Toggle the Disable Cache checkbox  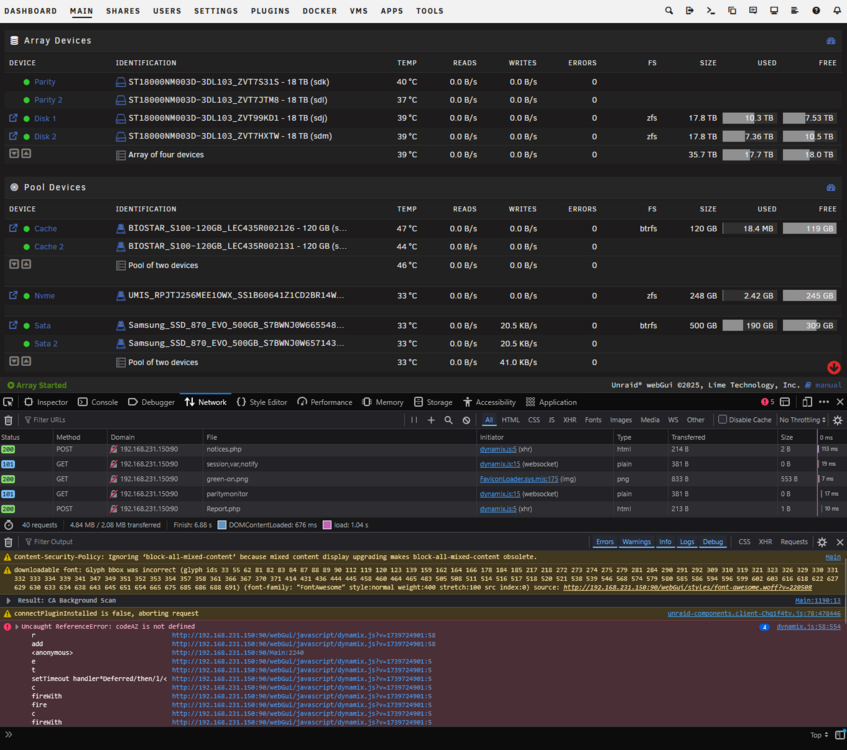pyautogui.click(x=722, y=419)
